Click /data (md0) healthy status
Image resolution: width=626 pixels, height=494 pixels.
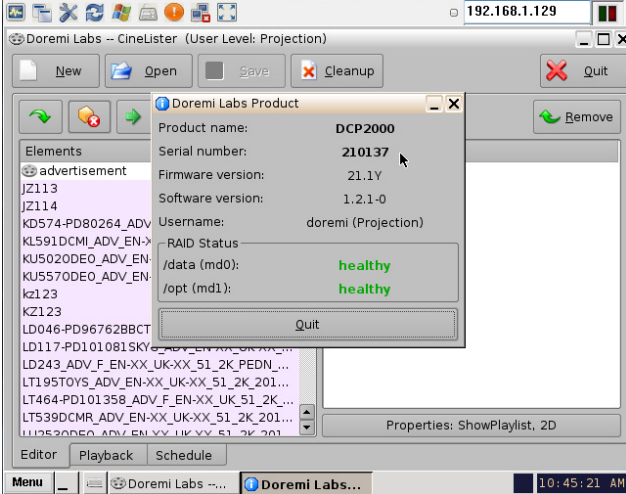365,266
